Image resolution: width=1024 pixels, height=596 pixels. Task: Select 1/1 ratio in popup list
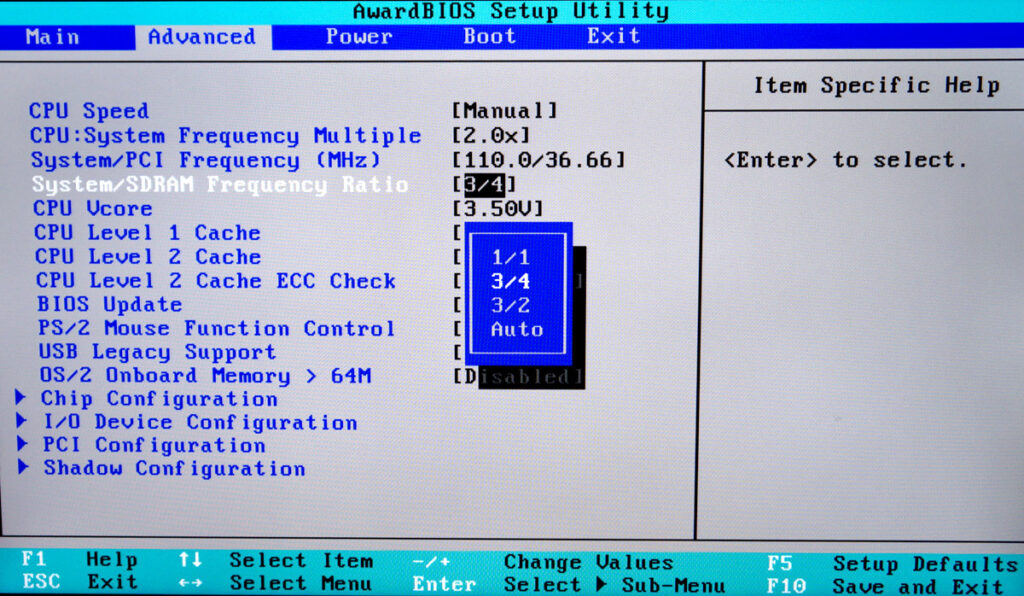[510, 258]
